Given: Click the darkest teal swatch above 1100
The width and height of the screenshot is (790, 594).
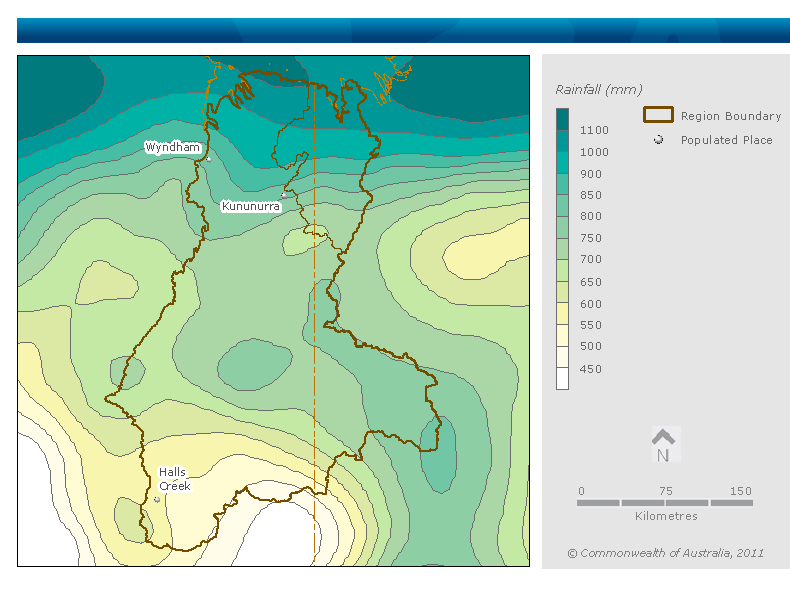Looking at the screenshot, I should pyautogui.click(x=562, y=119).
